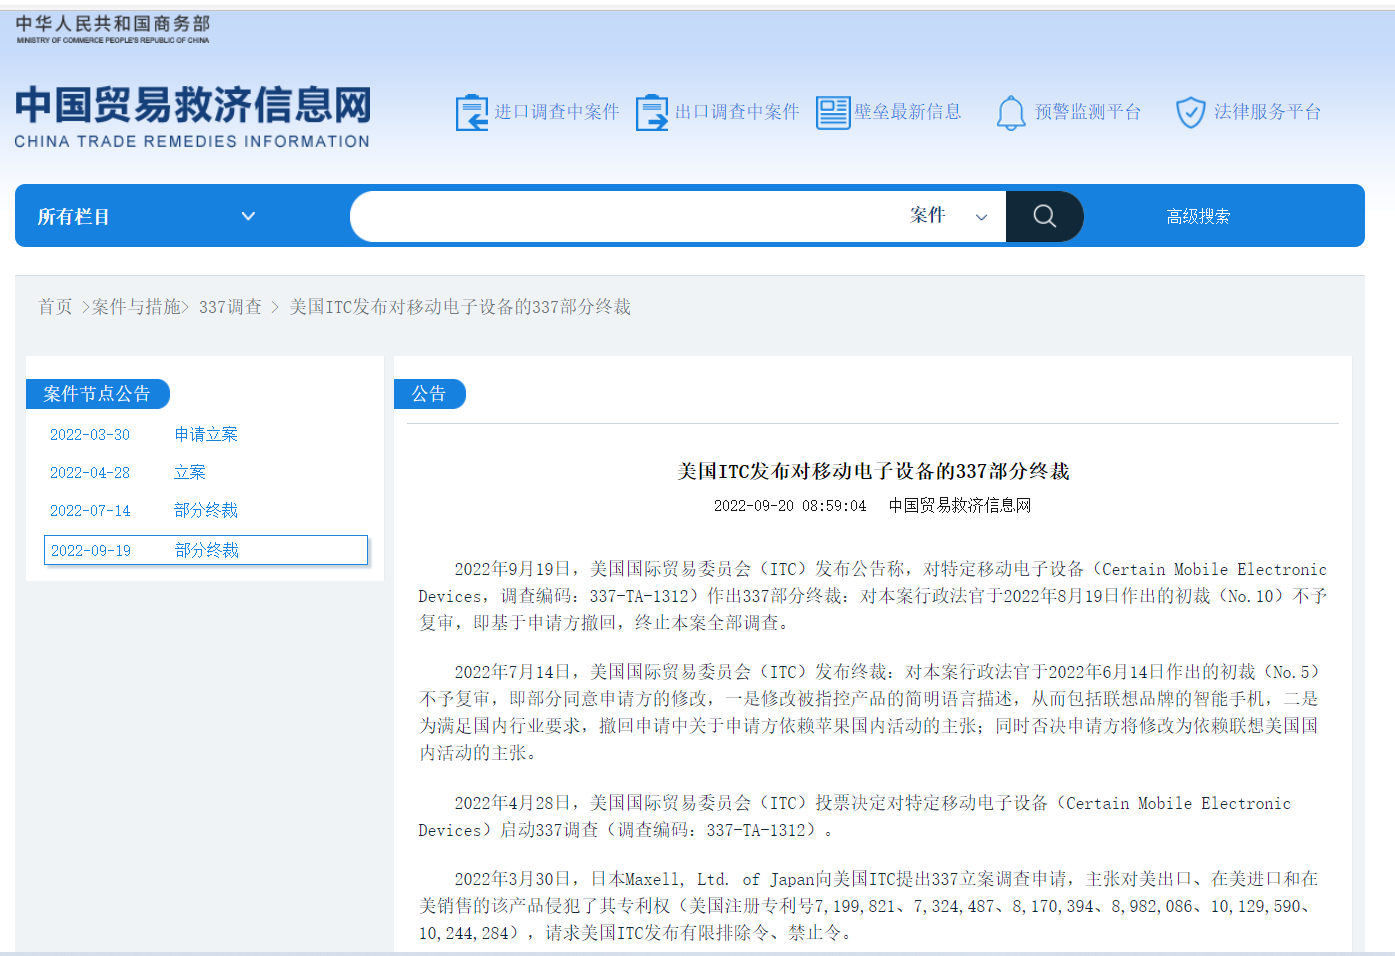The image size is (1395, 956).
Task: Open 部分终裁 node dated 2022-09-19
Action: pos(207,550)
